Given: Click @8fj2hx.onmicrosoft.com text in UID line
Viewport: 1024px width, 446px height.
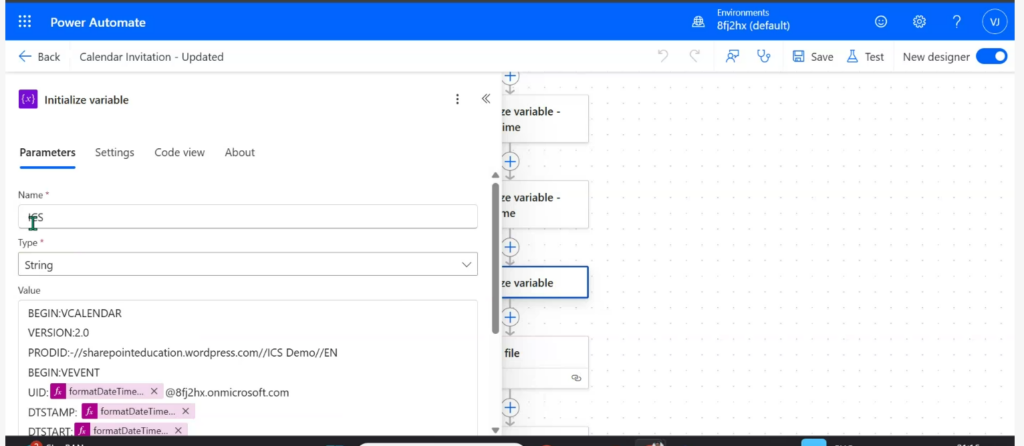Looking at the screenshot, I should pos(227,392).
